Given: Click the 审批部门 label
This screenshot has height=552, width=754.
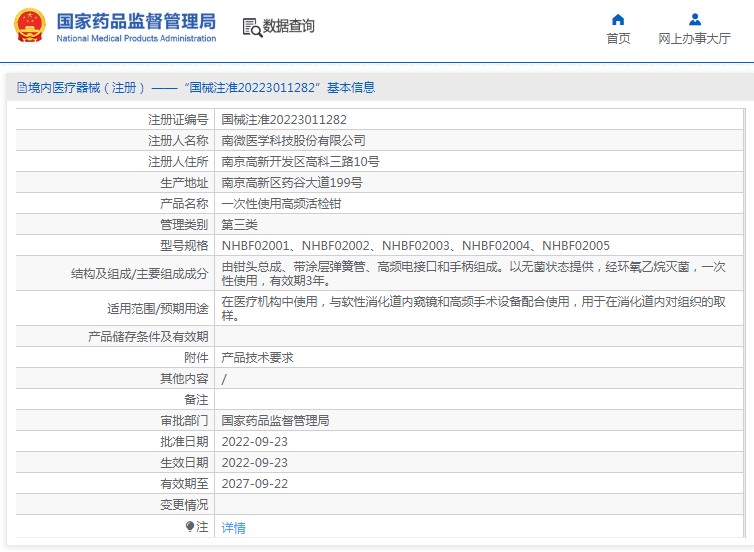Looking at the screenshot, I should (x=184, y=421).
